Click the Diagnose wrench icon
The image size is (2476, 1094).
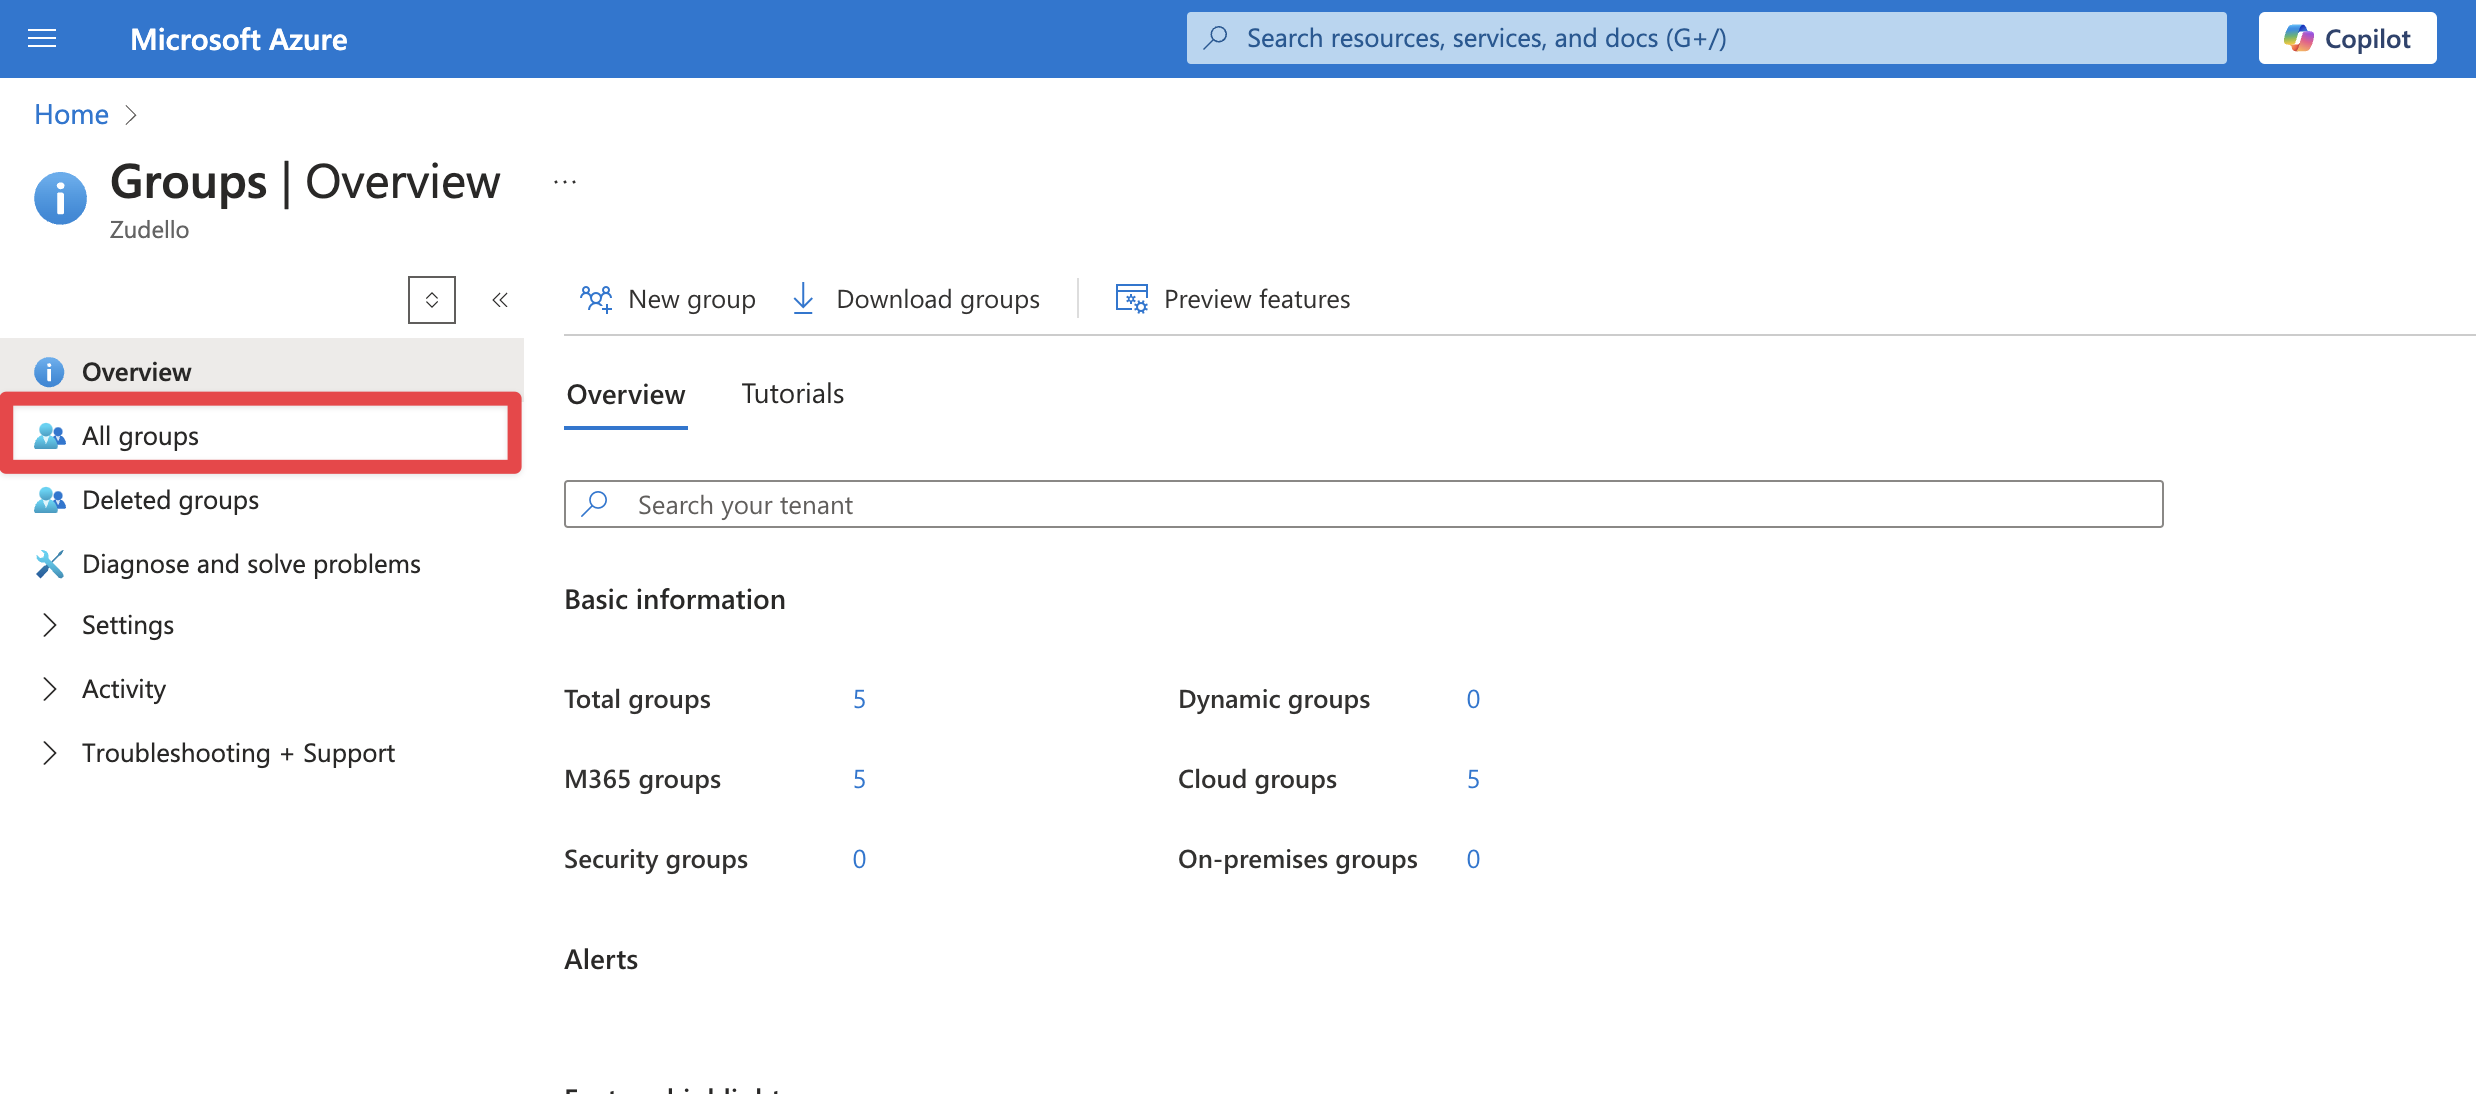[x=50, y=564]
